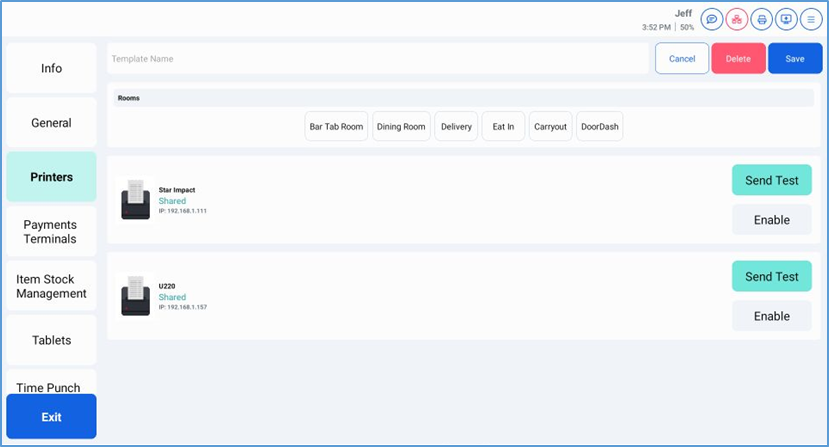Screen dimensions: 829x447
Task: Click the U220 printer image
Action: [135, 295]
